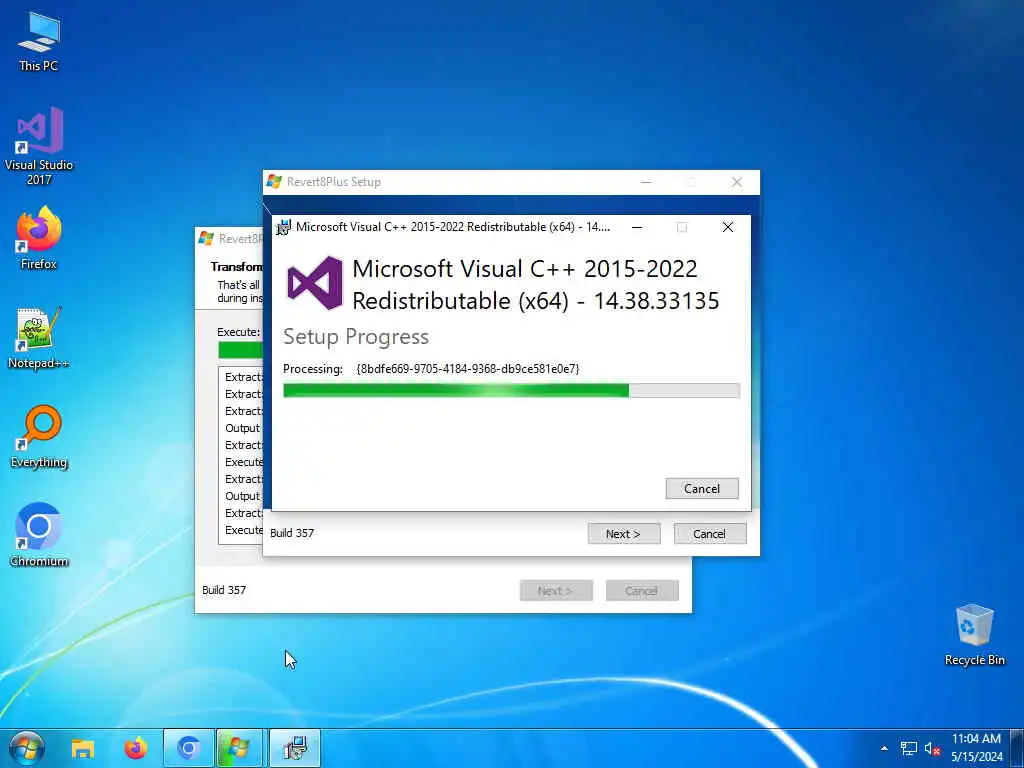This screenshot has height=768, width=1024.
Task: Minimize the Visual C++ Redistributable window
Action: pyautogui.click(x=637, y=227)
